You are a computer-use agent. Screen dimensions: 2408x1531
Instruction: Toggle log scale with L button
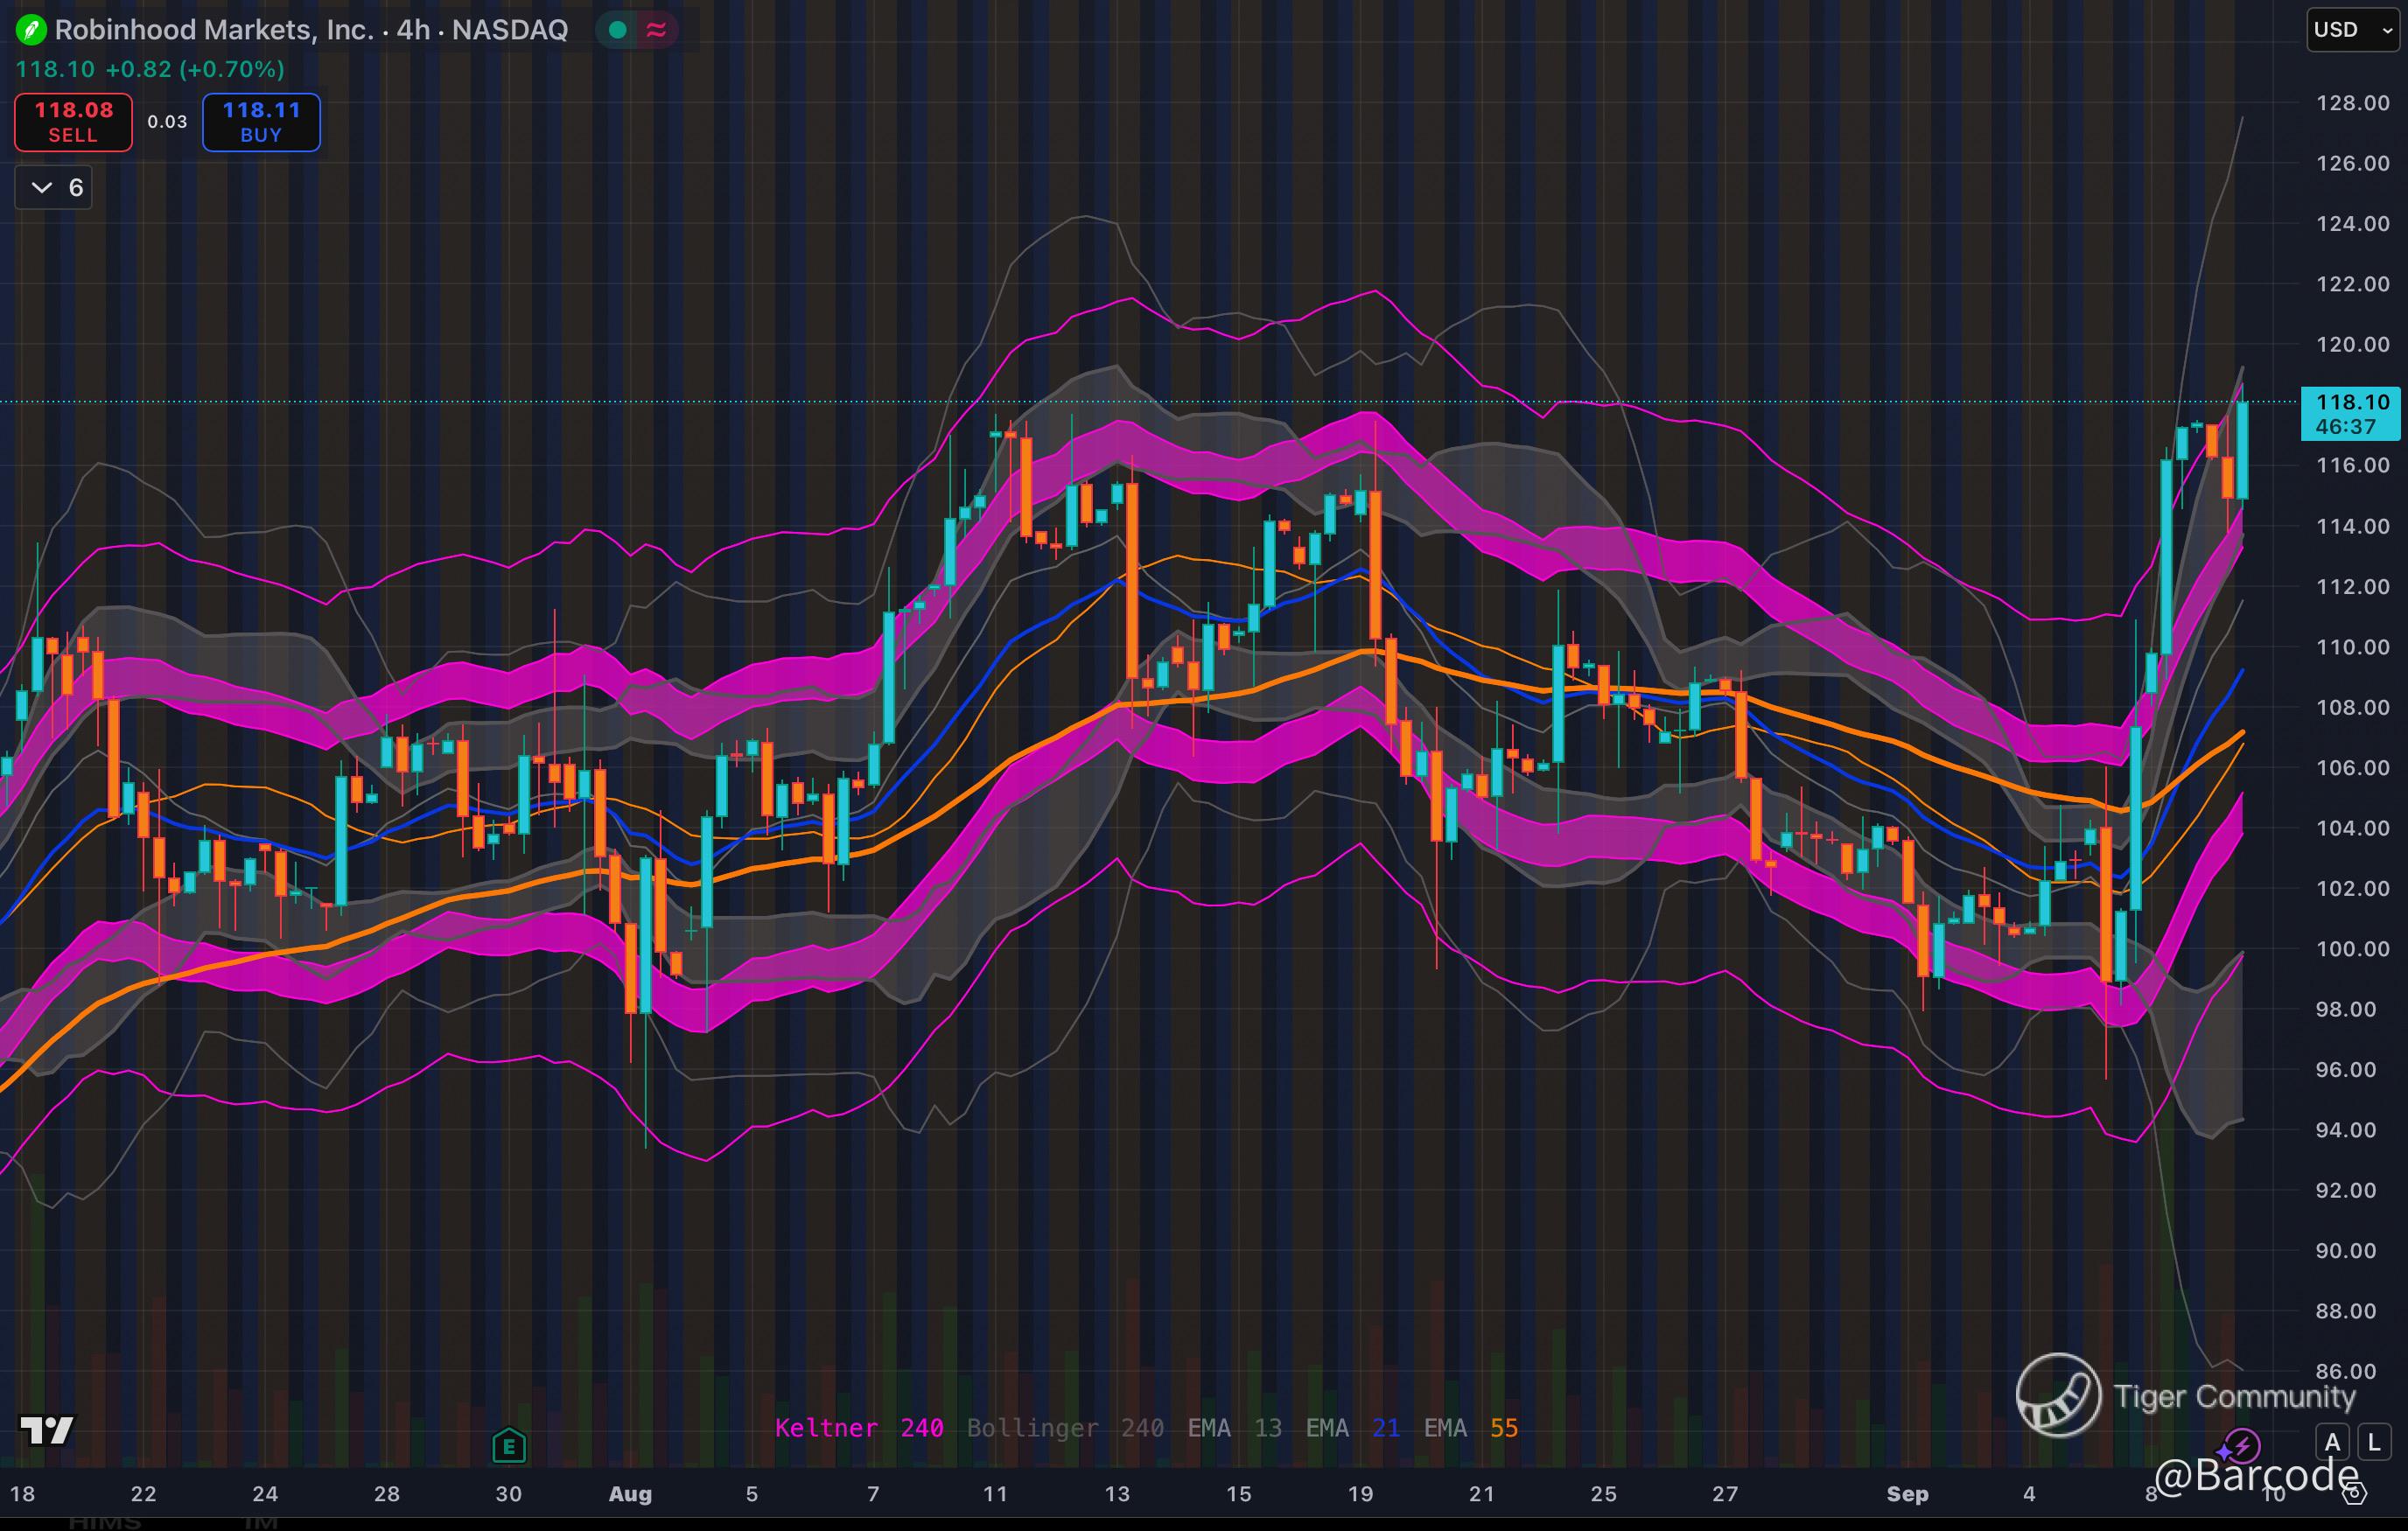pos(2374,1442)
